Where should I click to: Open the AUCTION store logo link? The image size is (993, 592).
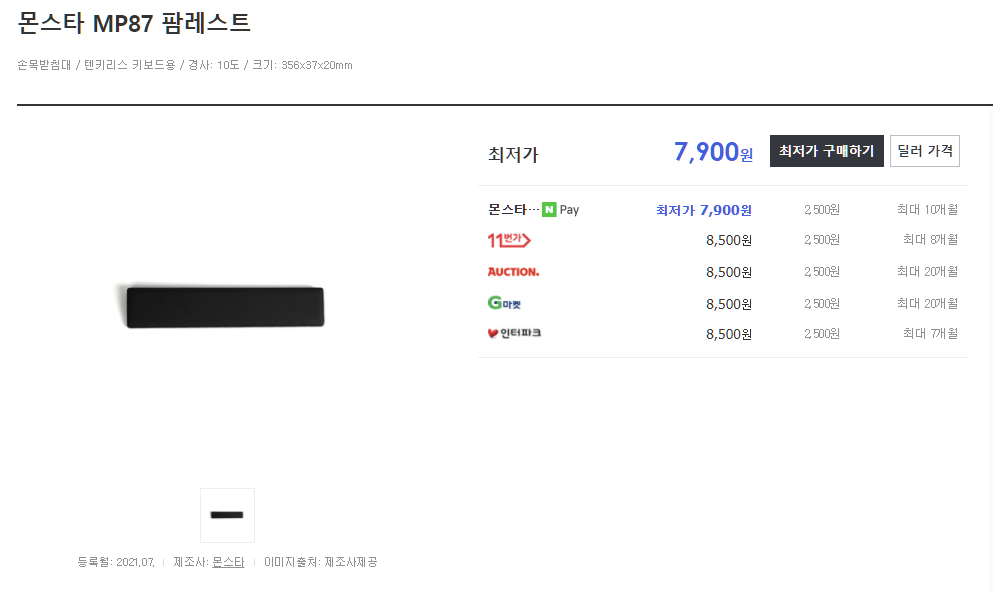click(x=514, y=272)
